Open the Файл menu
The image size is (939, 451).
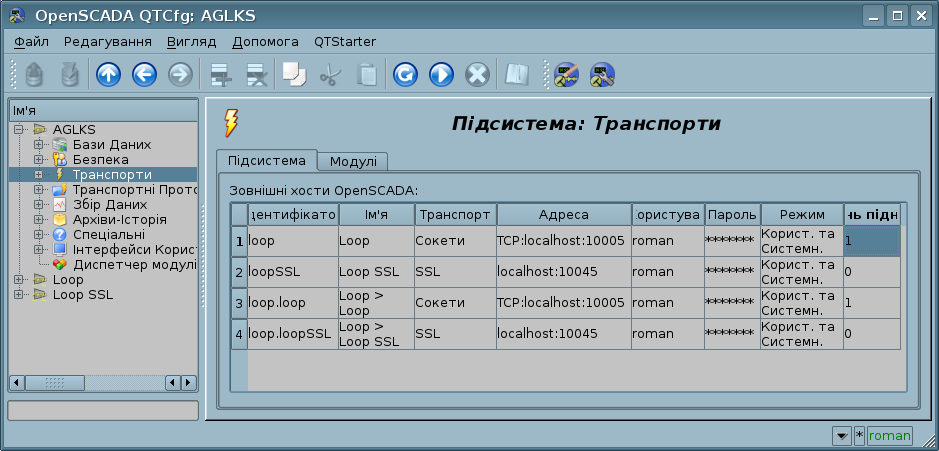point(32,42)
